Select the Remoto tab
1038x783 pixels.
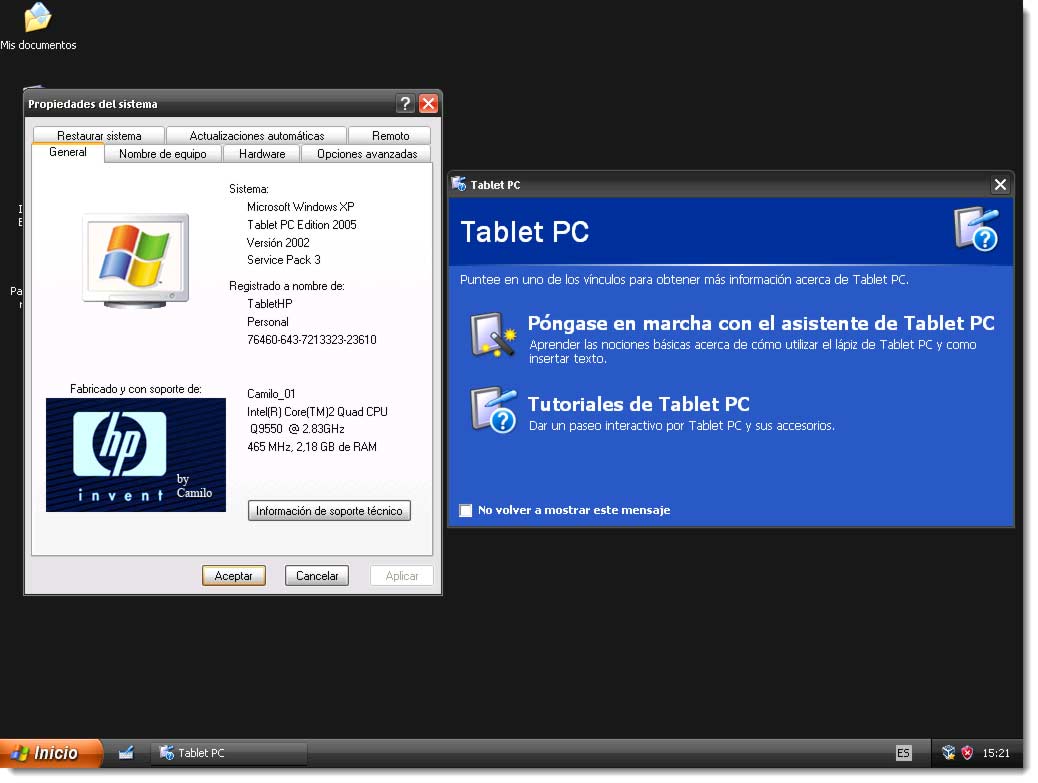[x=391, y=136]
